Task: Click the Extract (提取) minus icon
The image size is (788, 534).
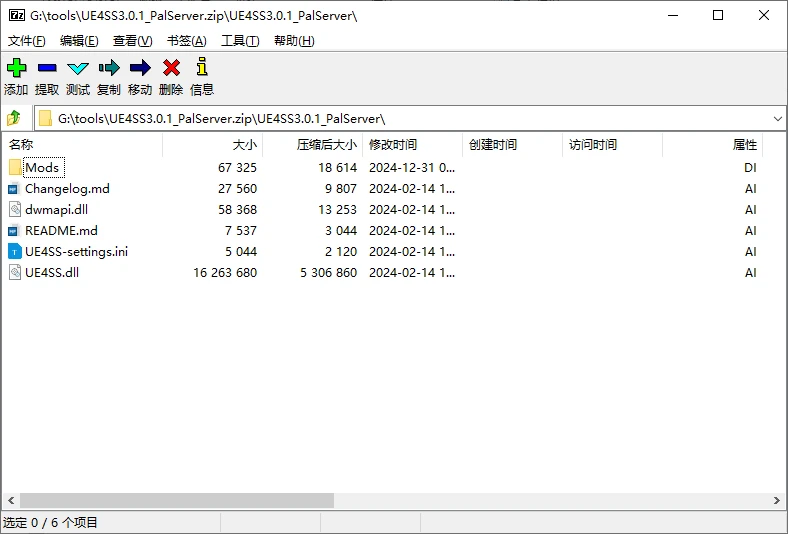Action: [x=47, y=68]
